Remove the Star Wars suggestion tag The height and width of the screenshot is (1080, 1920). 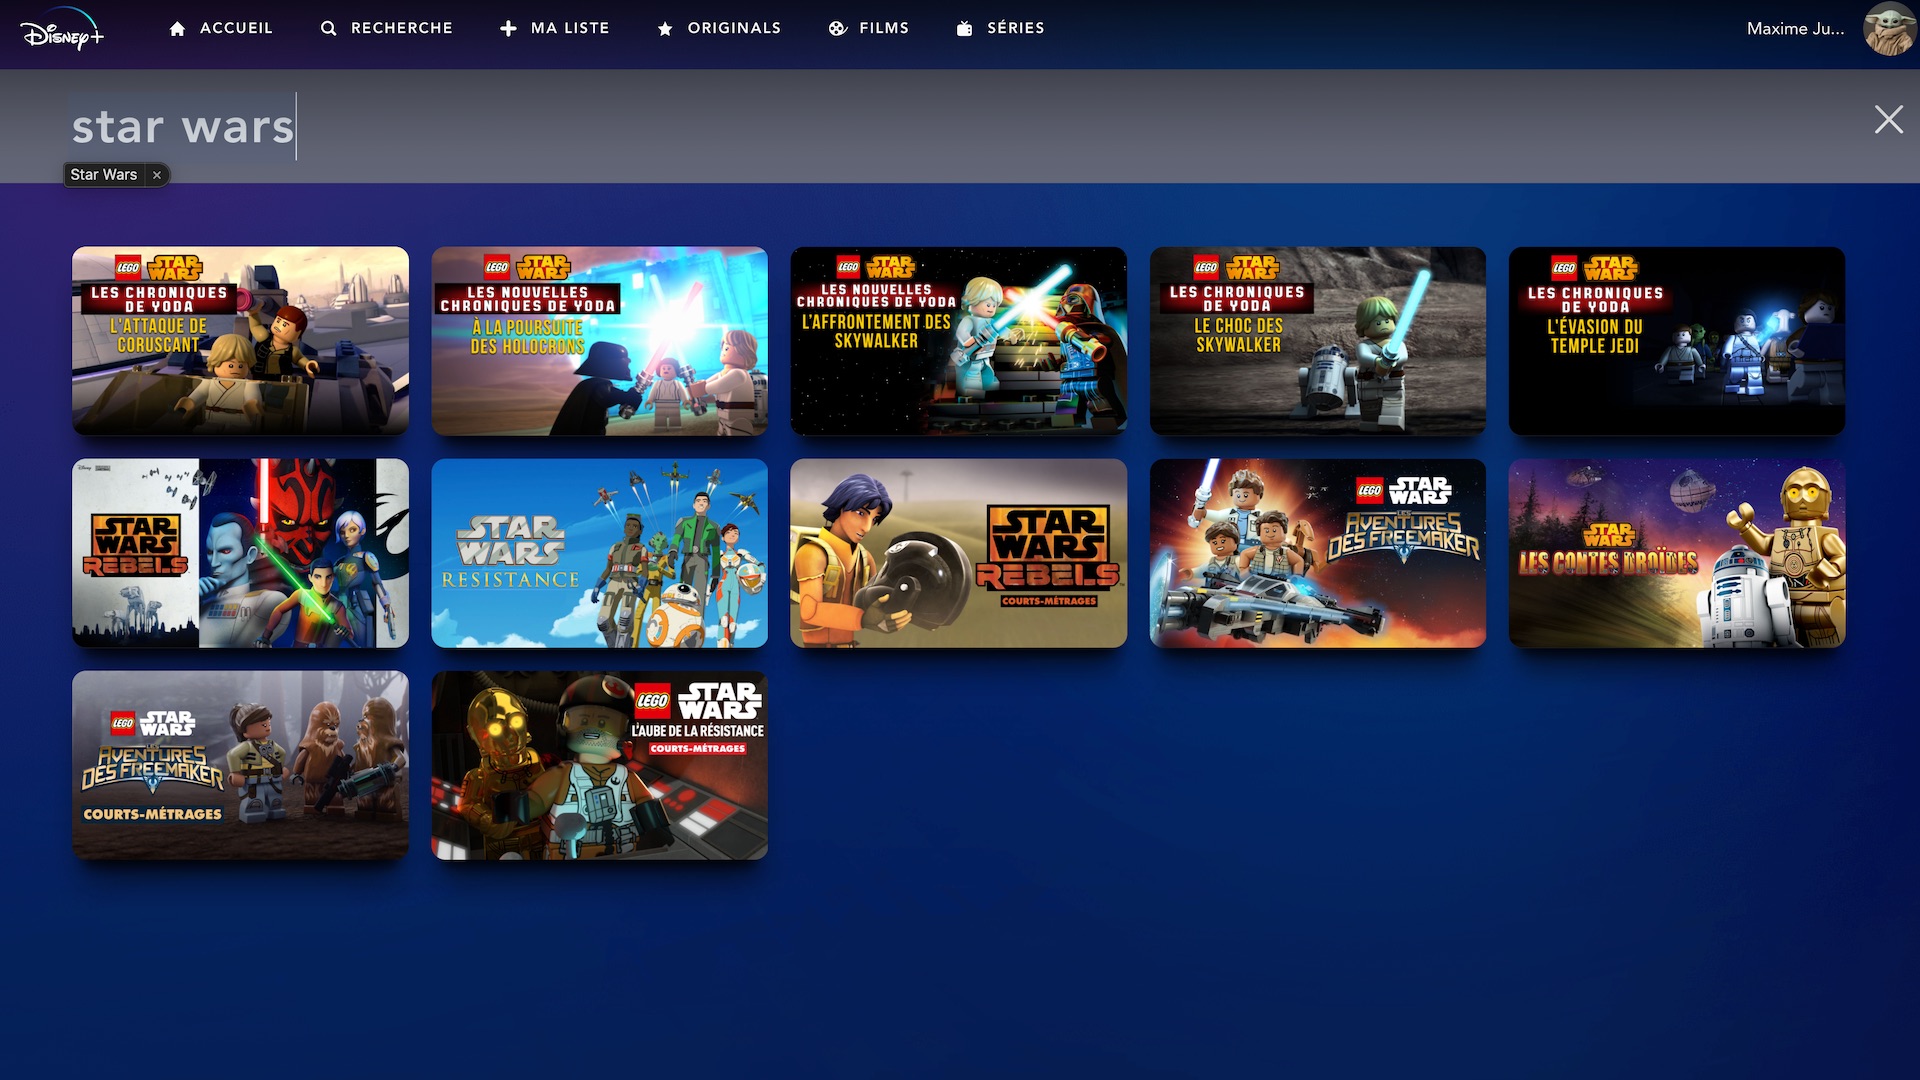(x=157, y=175)
